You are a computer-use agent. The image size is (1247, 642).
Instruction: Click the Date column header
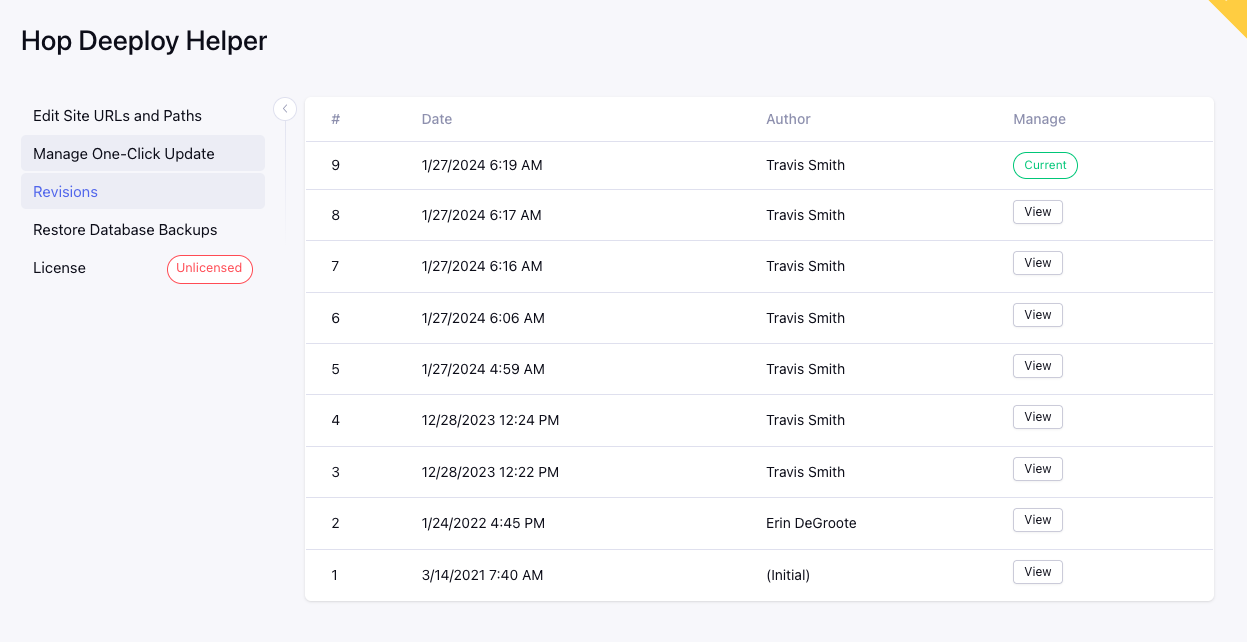coord(437,119)
